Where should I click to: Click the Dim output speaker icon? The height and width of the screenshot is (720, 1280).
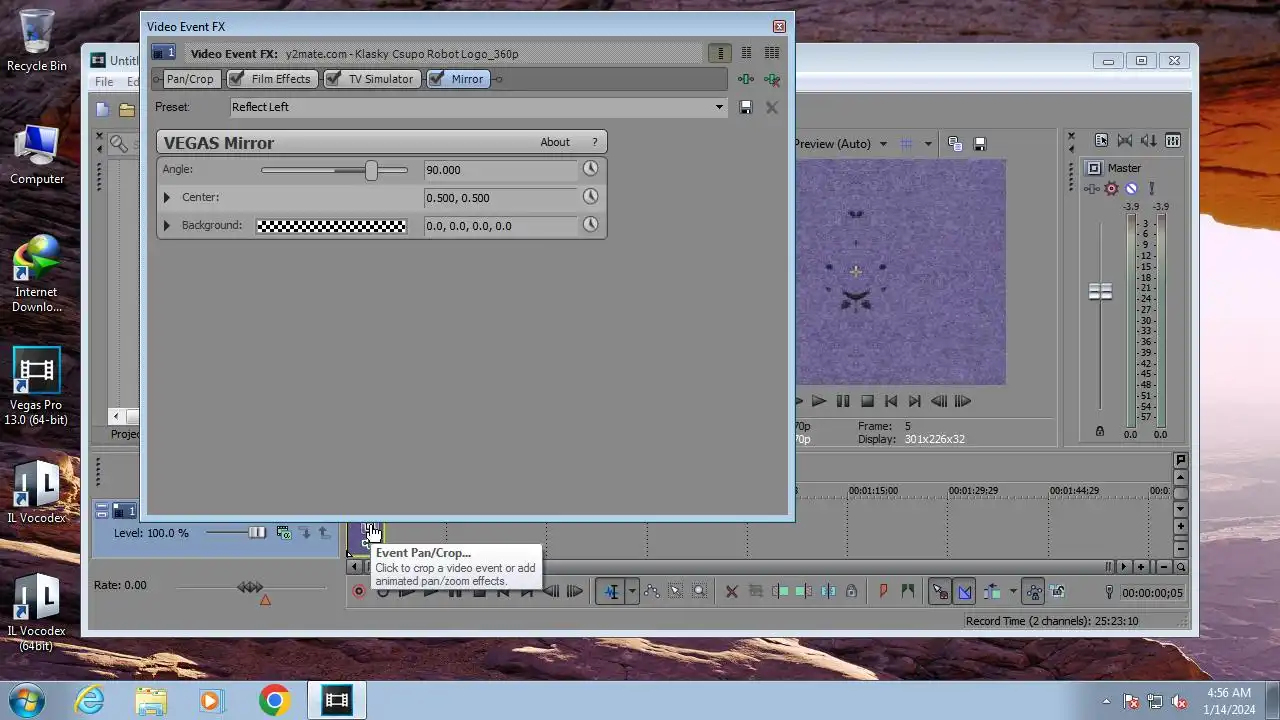pyautogui.click(x=1148, y=141)
